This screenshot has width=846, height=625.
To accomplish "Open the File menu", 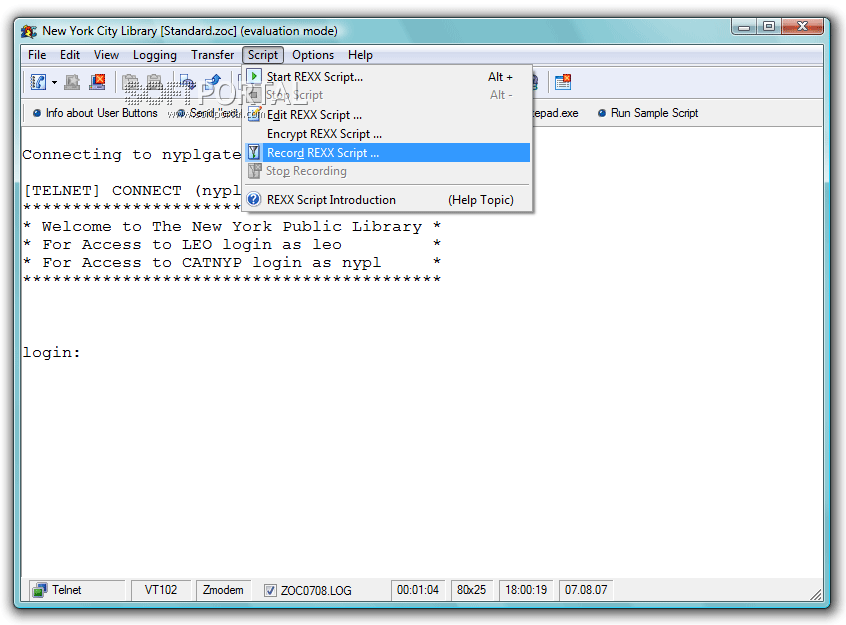I will (37, 55).
